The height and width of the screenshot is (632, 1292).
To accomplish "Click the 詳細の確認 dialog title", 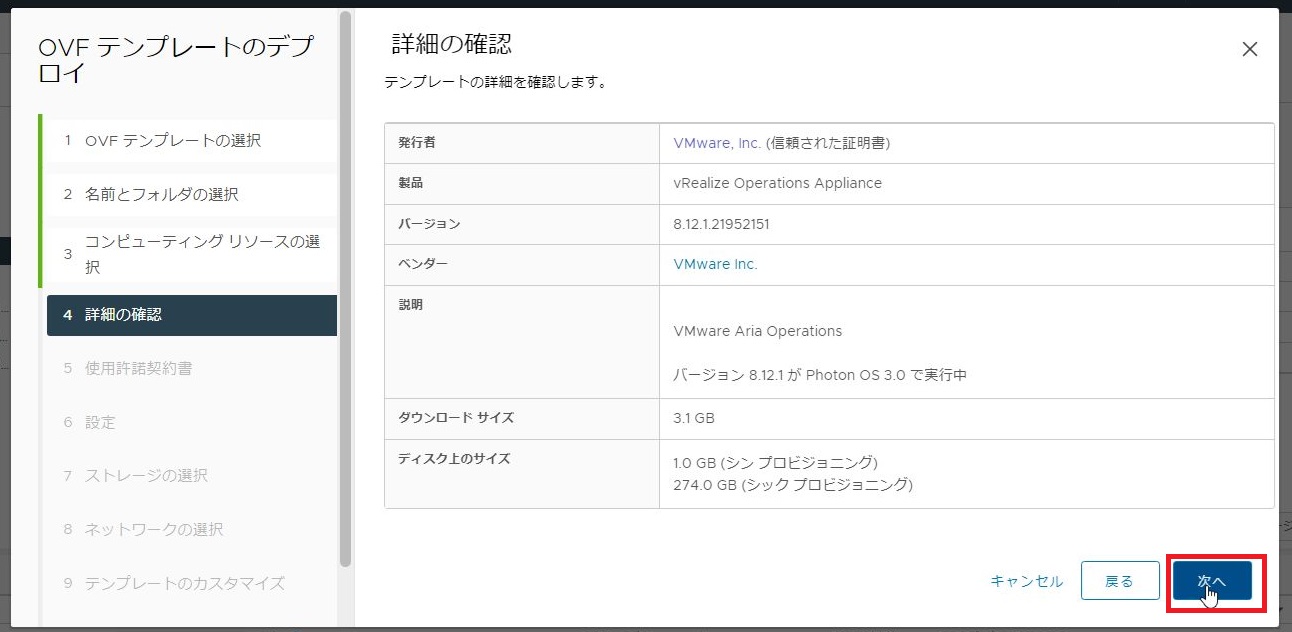I will click(436, 44).
